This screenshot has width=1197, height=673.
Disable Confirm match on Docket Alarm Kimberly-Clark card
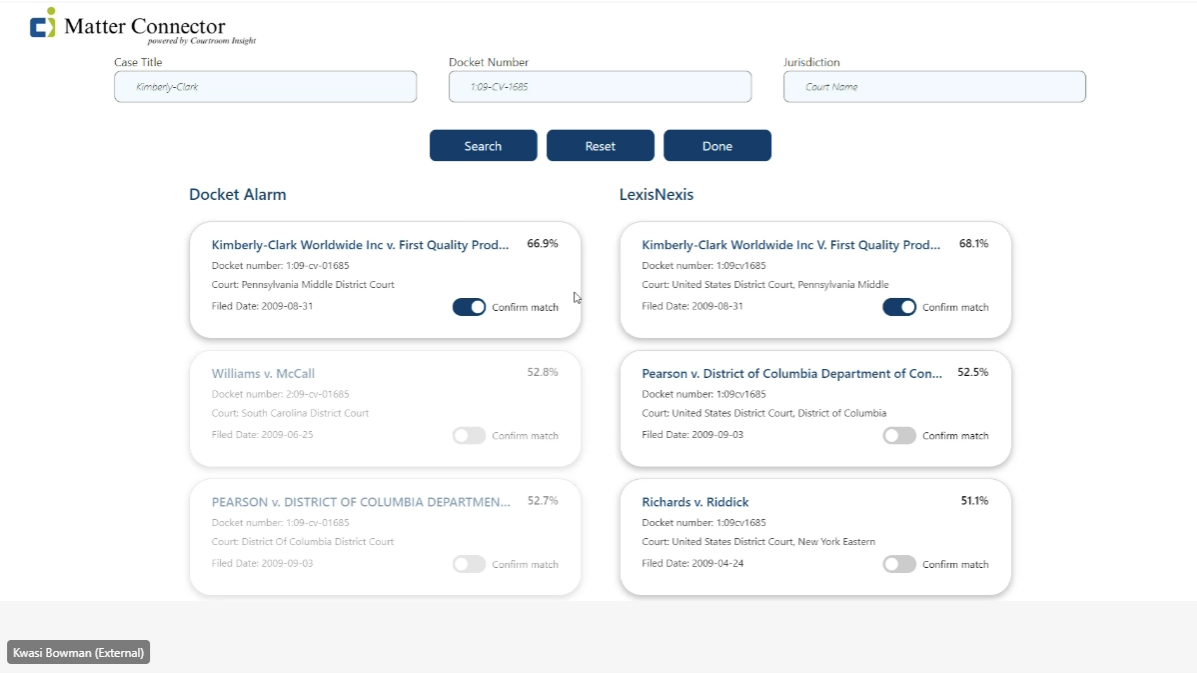pos(469,307)
